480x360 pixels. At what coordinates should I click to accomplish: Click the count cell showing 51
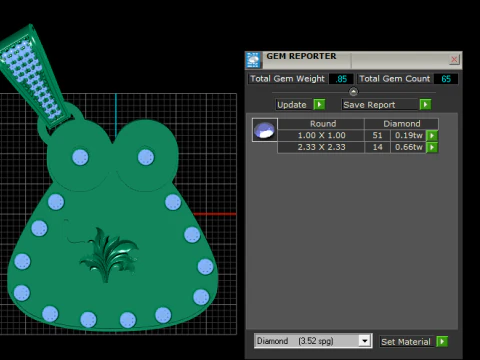click(x=377, y=135)
